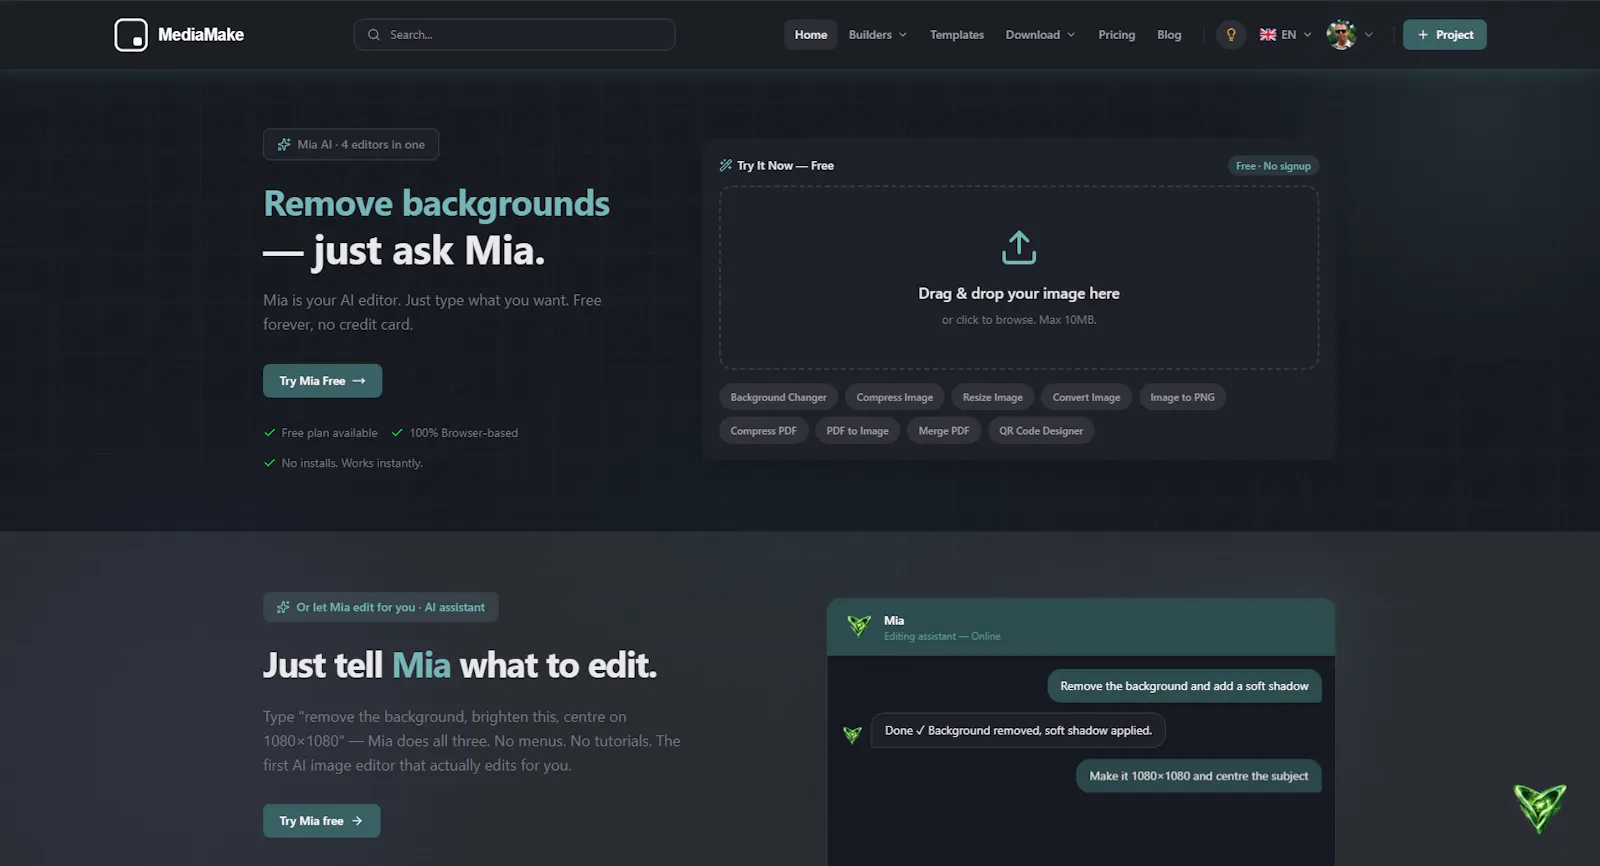Focus the Search input field

point(514,35)
